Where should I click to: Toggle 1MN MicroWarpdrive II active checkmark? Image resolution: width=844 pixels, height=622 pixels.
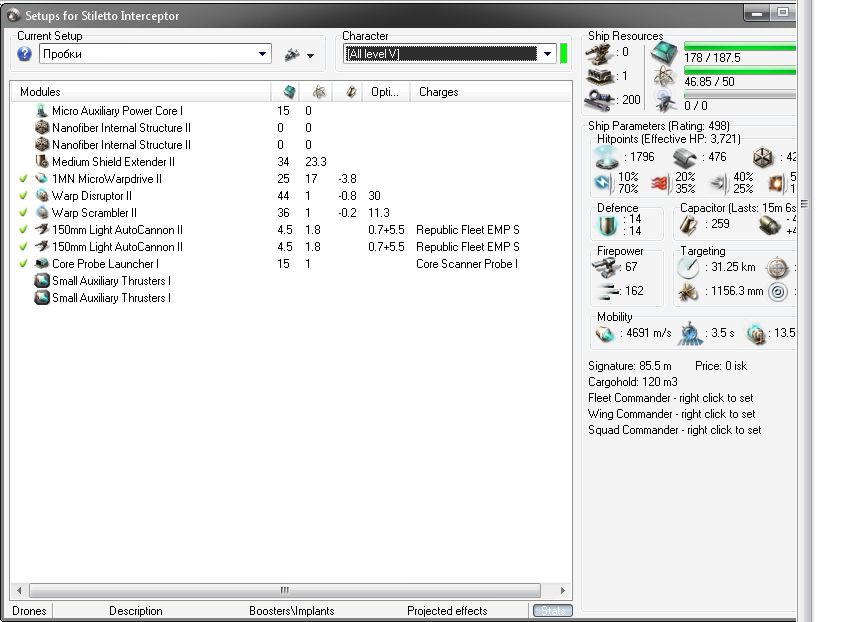pyautogui.click(x=23, y=179)
